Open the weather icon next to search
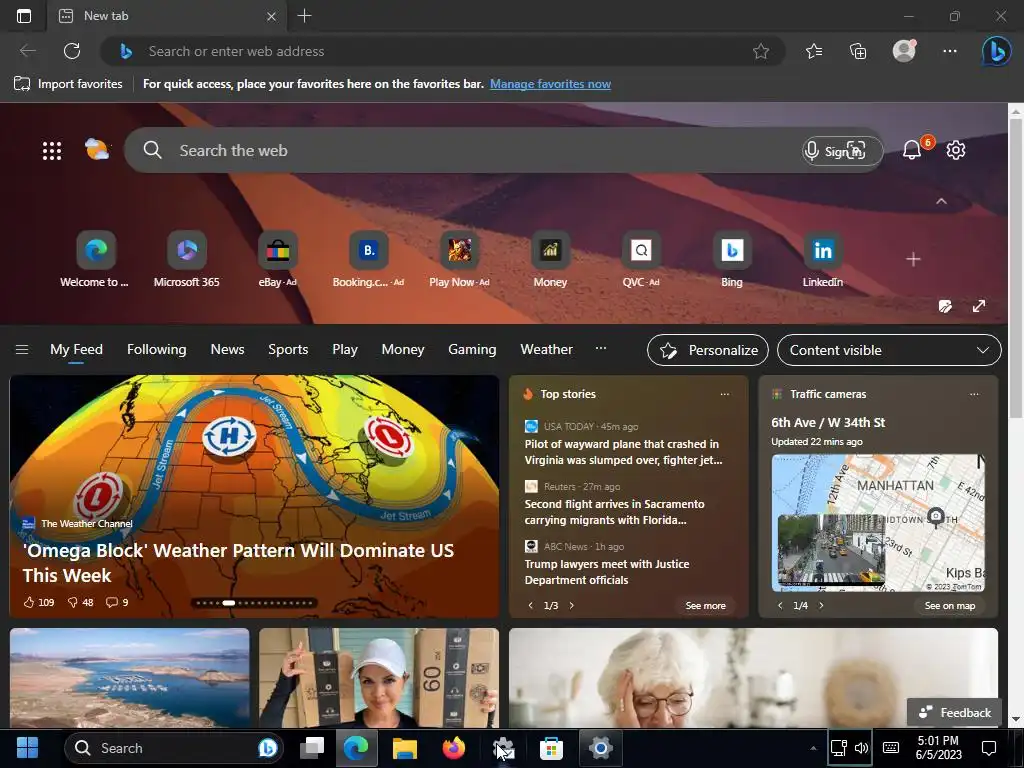This screenshot has width=1024, height=768. (97, 150)
